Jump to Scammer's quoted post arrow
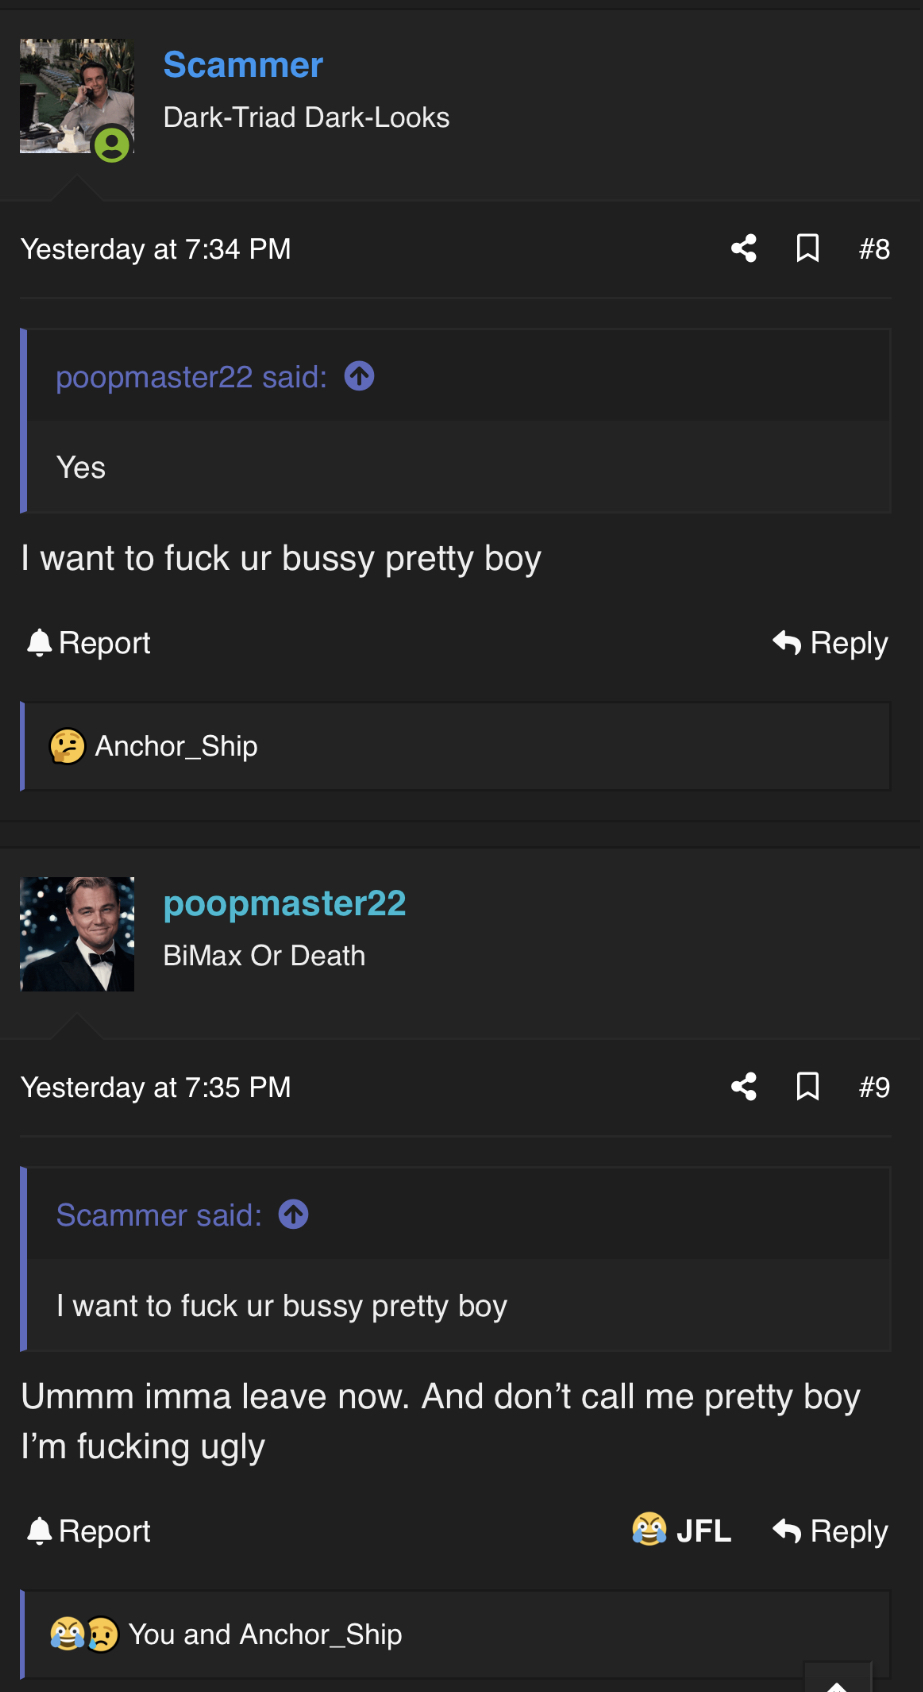923x1692 pixels. [x=293, y=1214]
